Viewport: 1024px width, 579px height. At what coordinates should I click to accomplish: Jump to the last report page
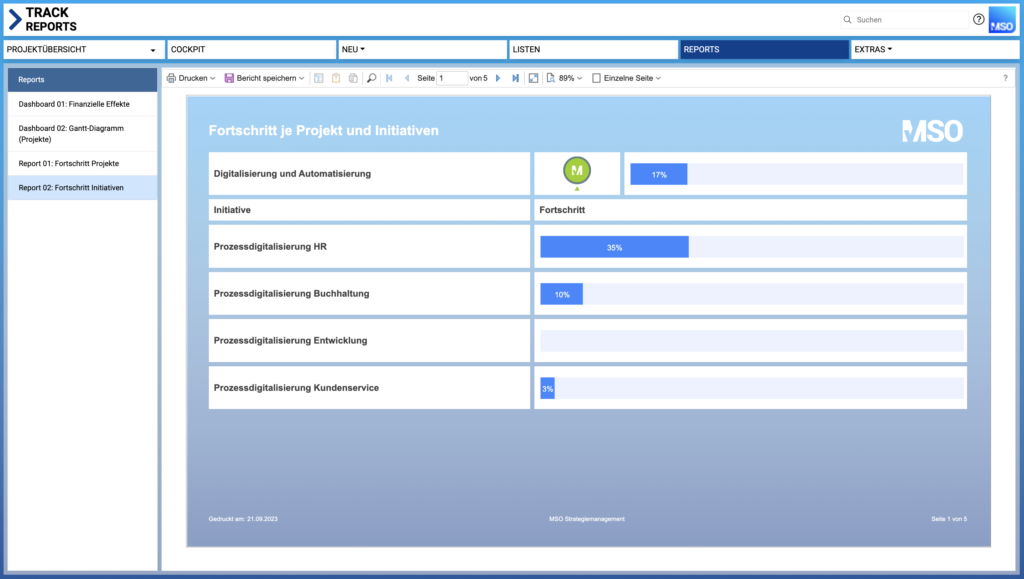coord(515,78)
